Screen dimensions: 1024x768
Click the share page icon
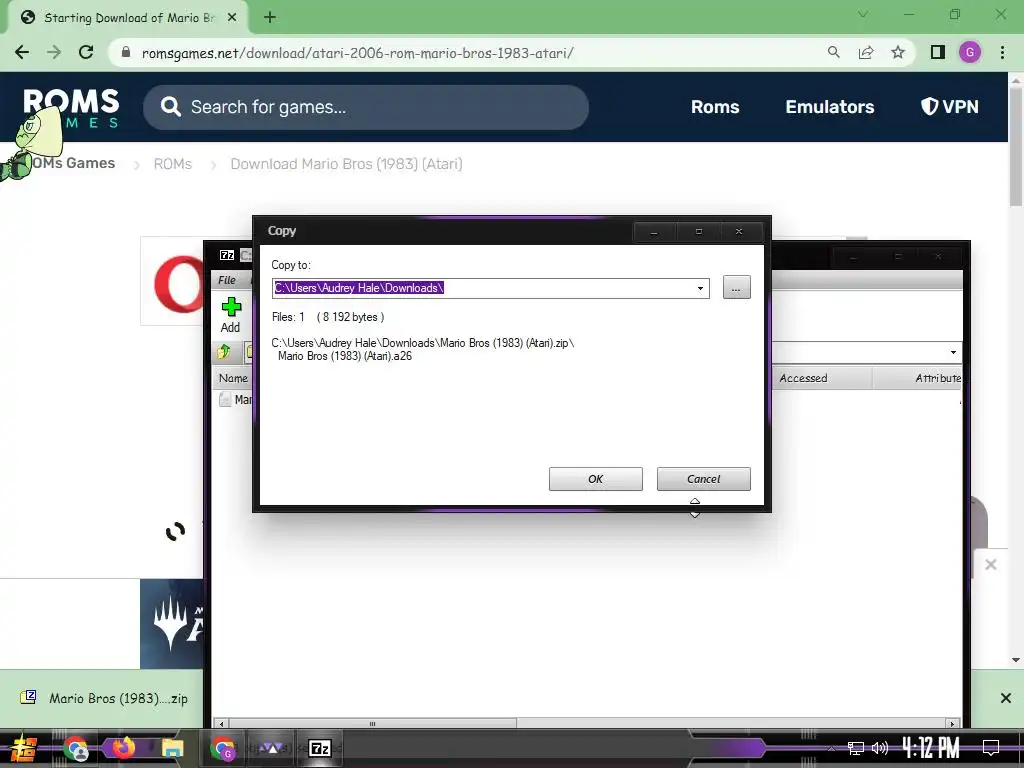pyautogui.click(x=866, y=52)
